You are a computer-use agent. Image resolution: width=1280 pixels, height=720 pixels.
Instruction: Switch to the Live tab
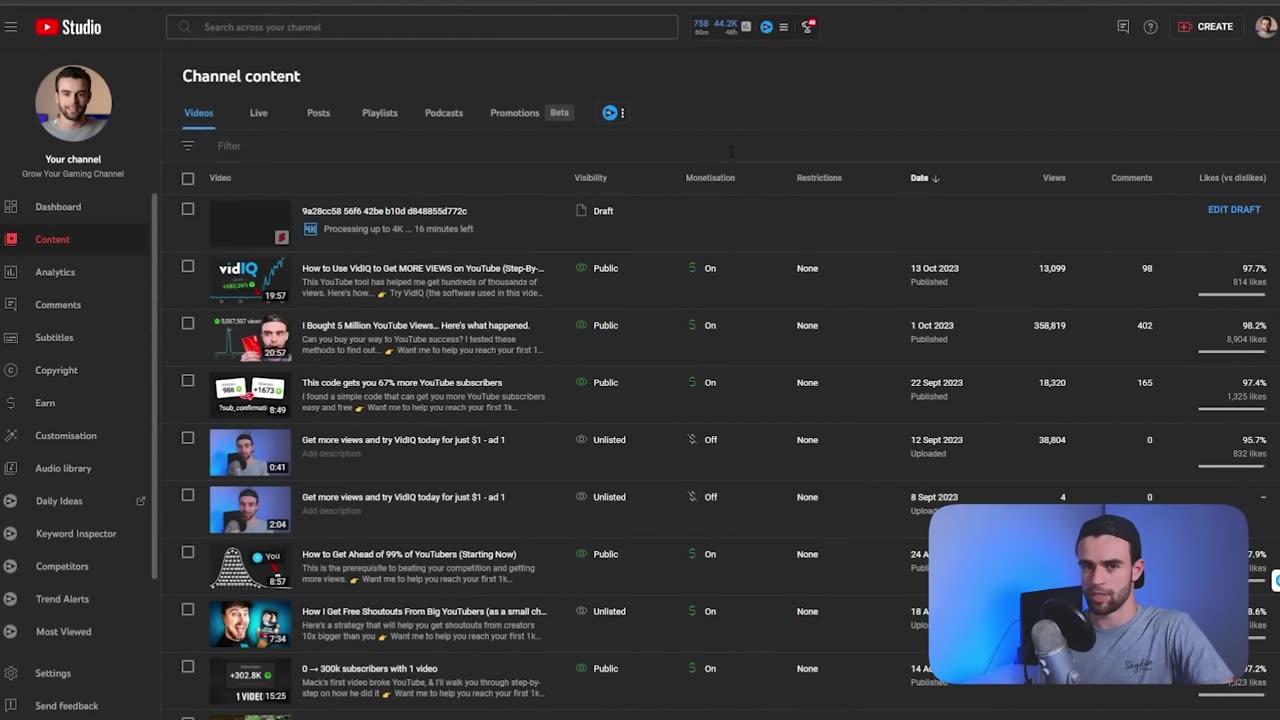pos(258,113)
